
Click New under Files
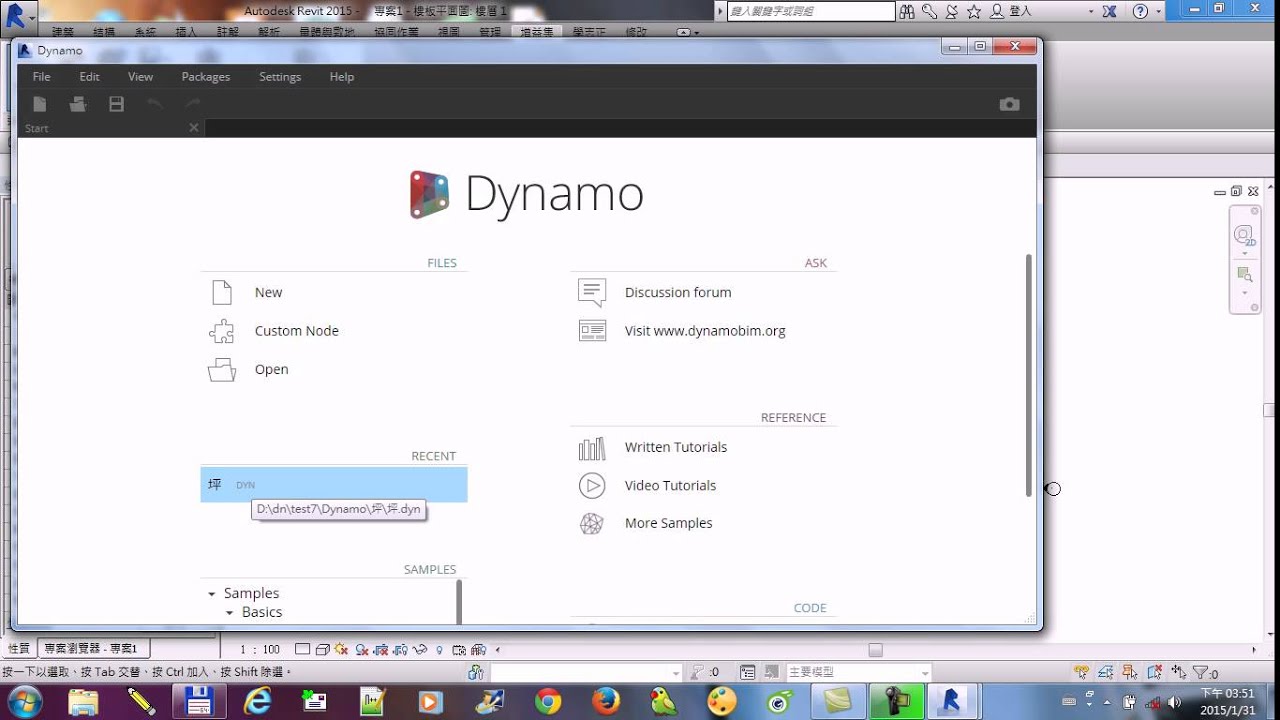coord(269,293)
